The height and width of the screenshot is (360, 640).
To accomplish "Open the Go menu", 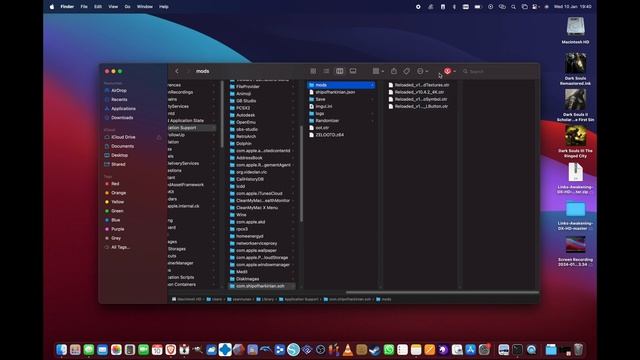I will click(127, 7).
